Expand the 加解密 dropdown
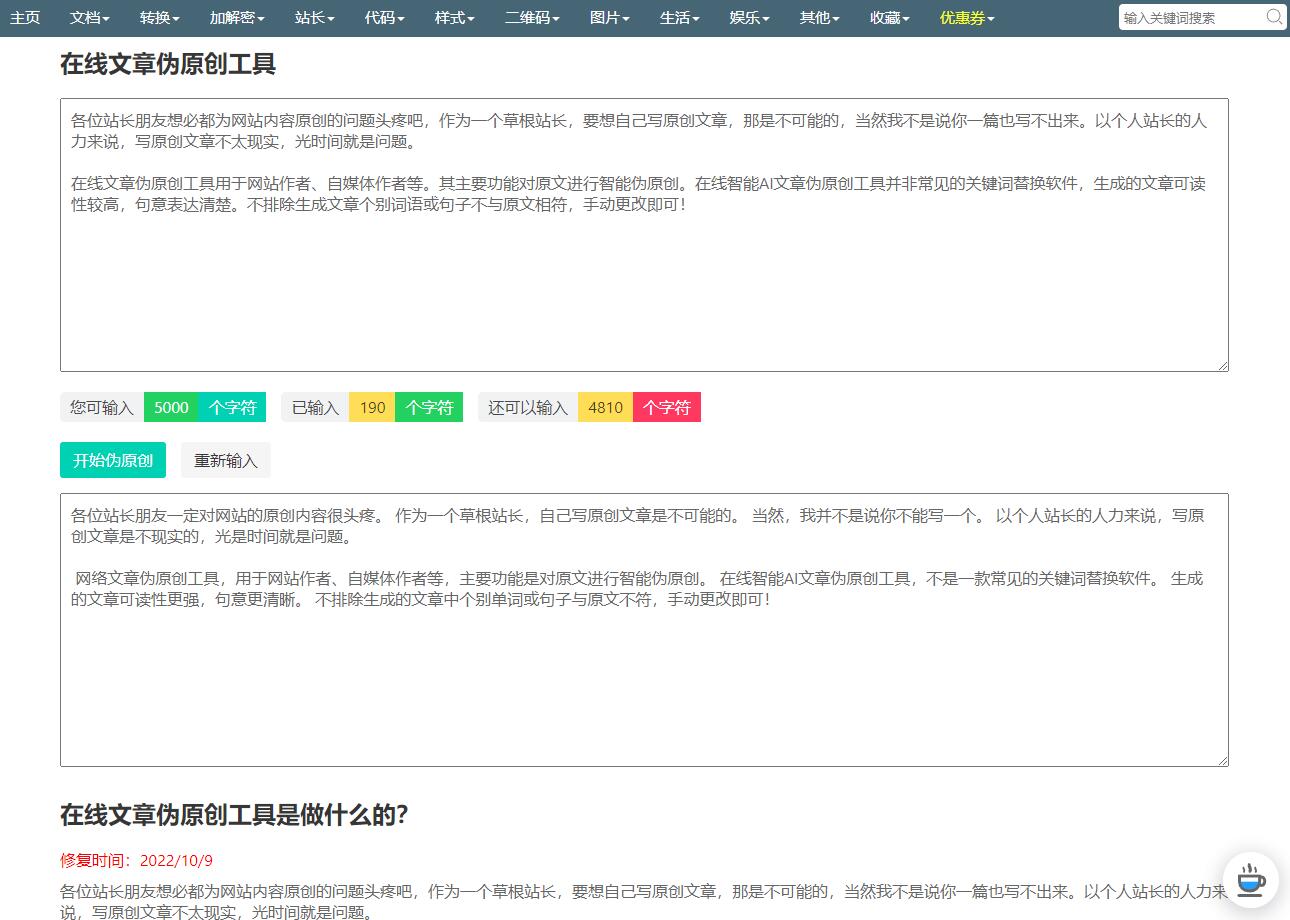Screen dimensions: 1290x920 tap(234, 17)
